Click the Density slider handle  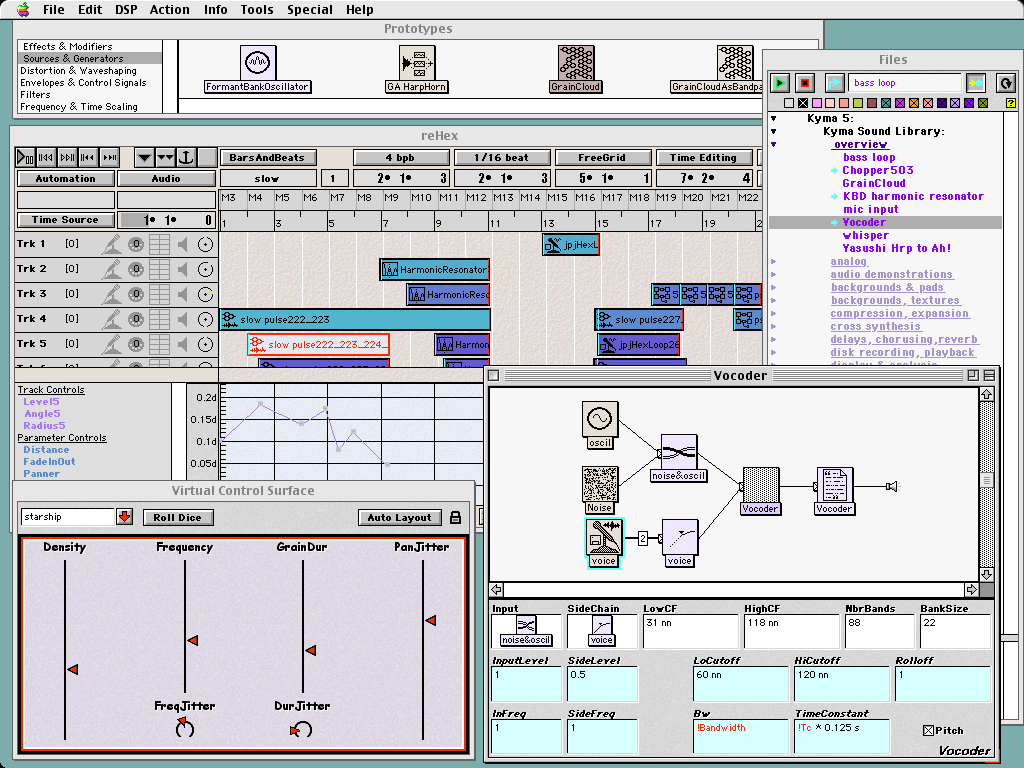(72, 669)
